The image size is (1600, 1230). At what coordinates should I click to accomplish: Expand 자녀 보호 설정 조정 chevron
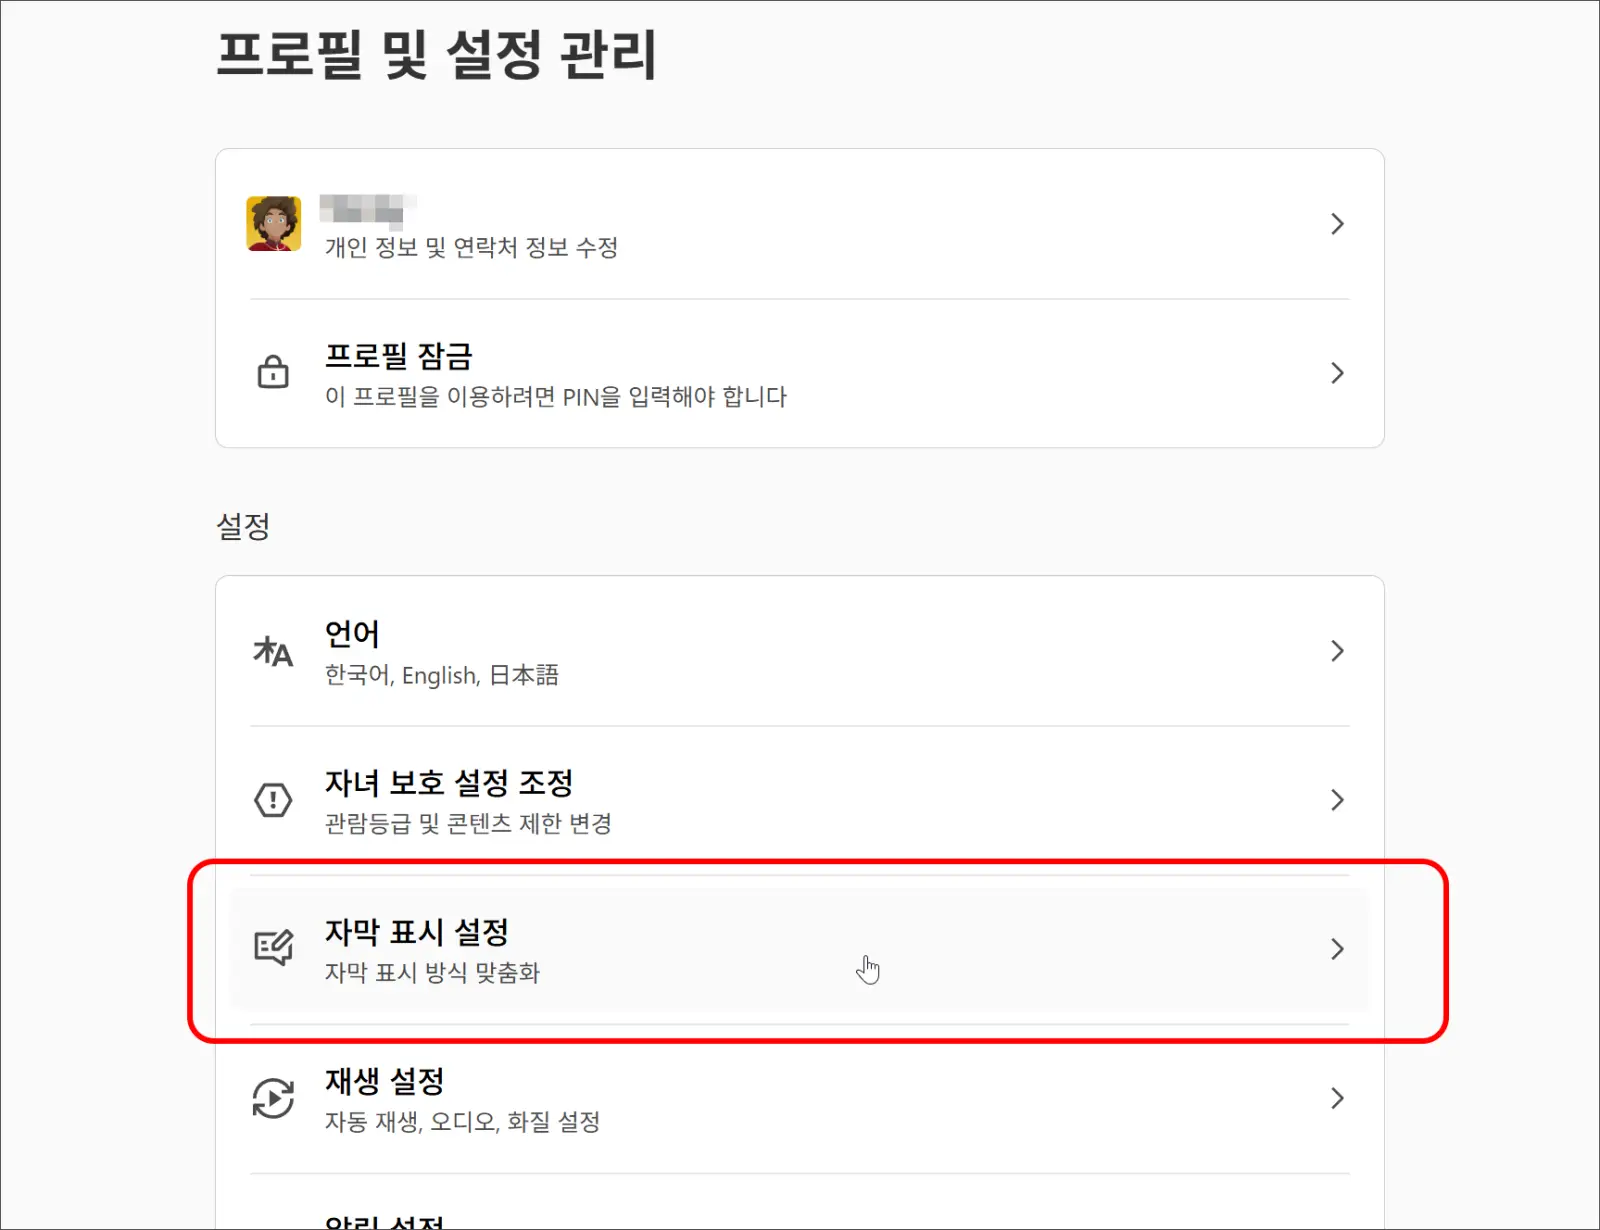click(1337, 800)
